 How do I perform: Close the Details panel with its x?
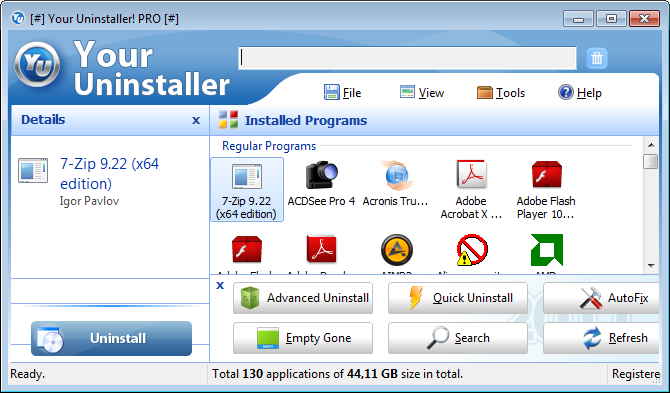(x=196, y=120)
